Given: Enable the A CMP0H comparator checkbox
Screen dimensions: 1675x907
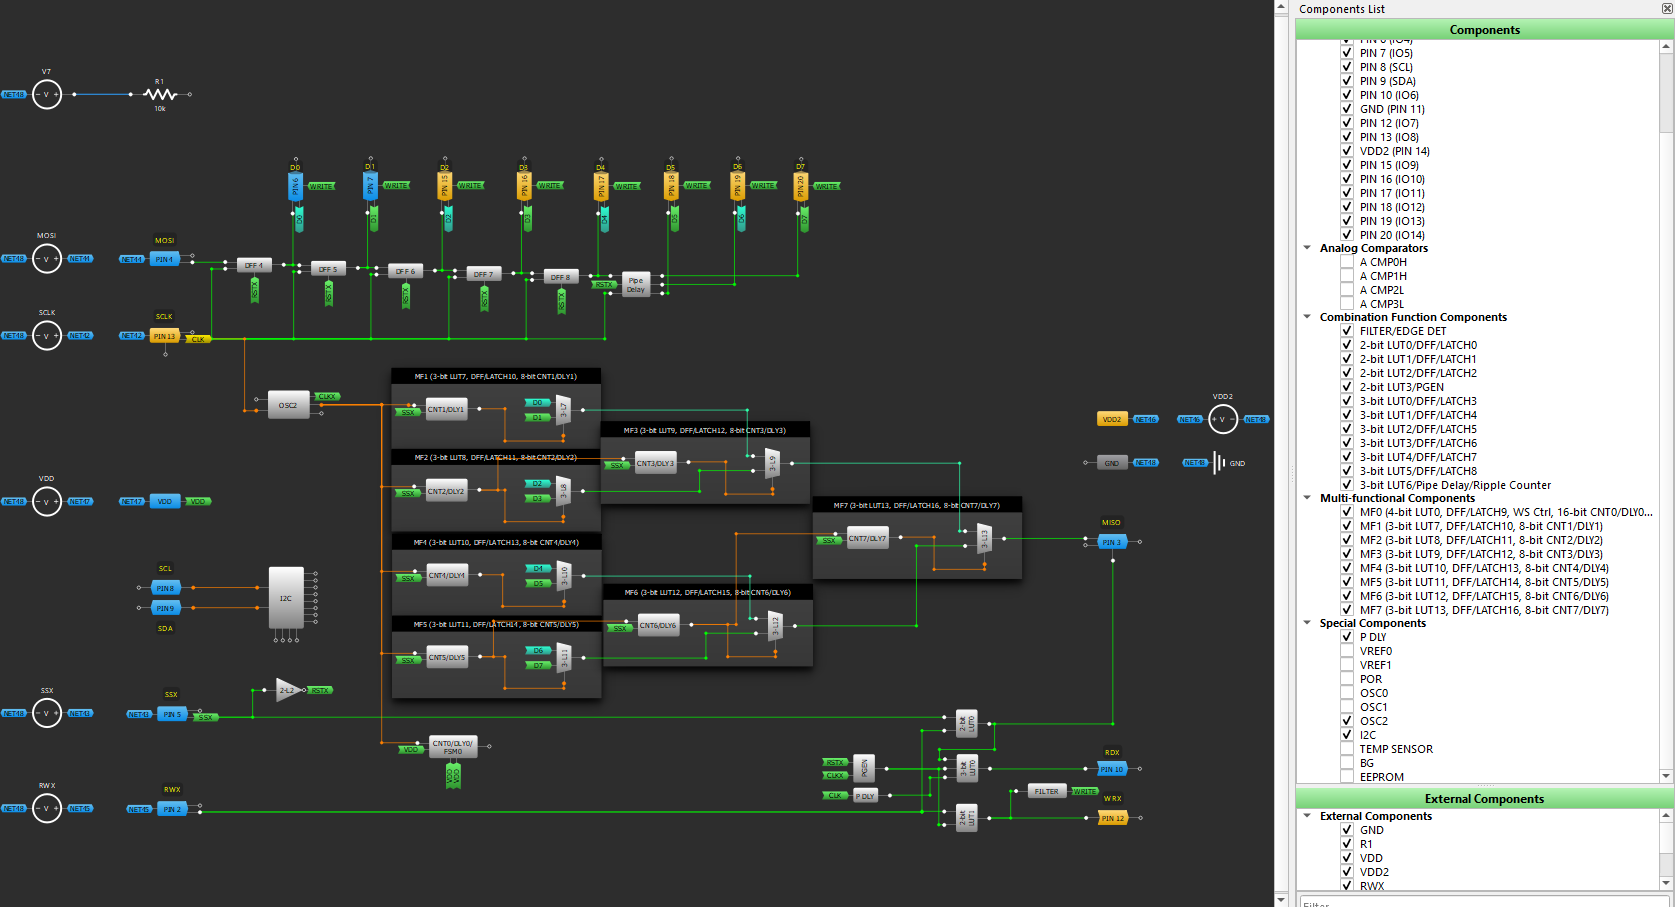Looking at the screenshot, I should 1347,262.
